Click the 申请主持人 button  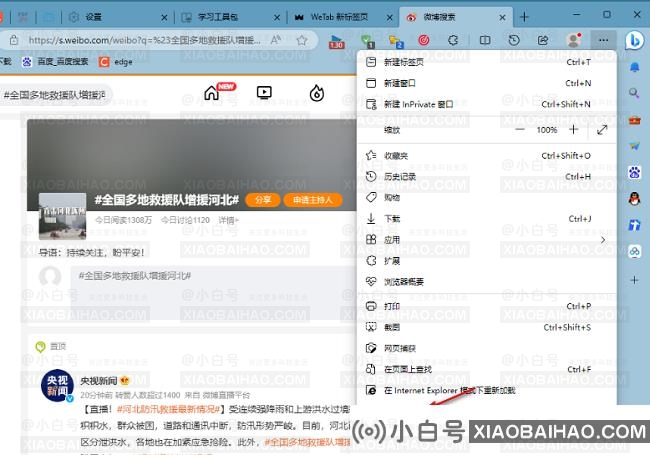pyautogui.click(x=313, y=200)
